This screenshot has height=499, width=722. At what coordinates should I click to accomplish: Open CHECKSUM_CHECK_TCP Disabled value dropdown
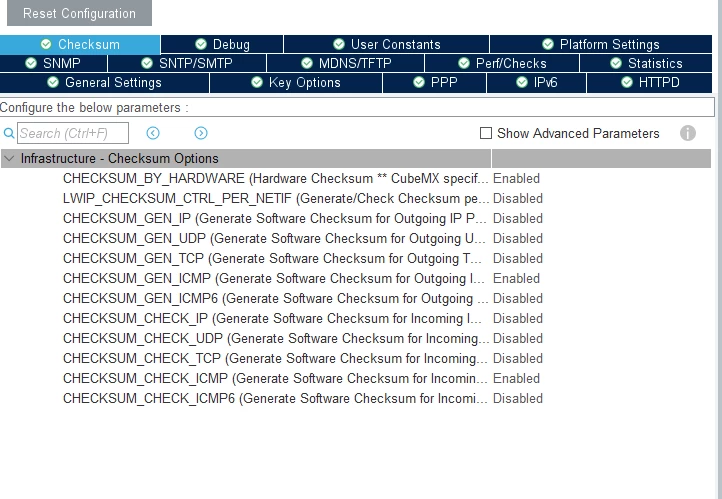pos(518,359)
